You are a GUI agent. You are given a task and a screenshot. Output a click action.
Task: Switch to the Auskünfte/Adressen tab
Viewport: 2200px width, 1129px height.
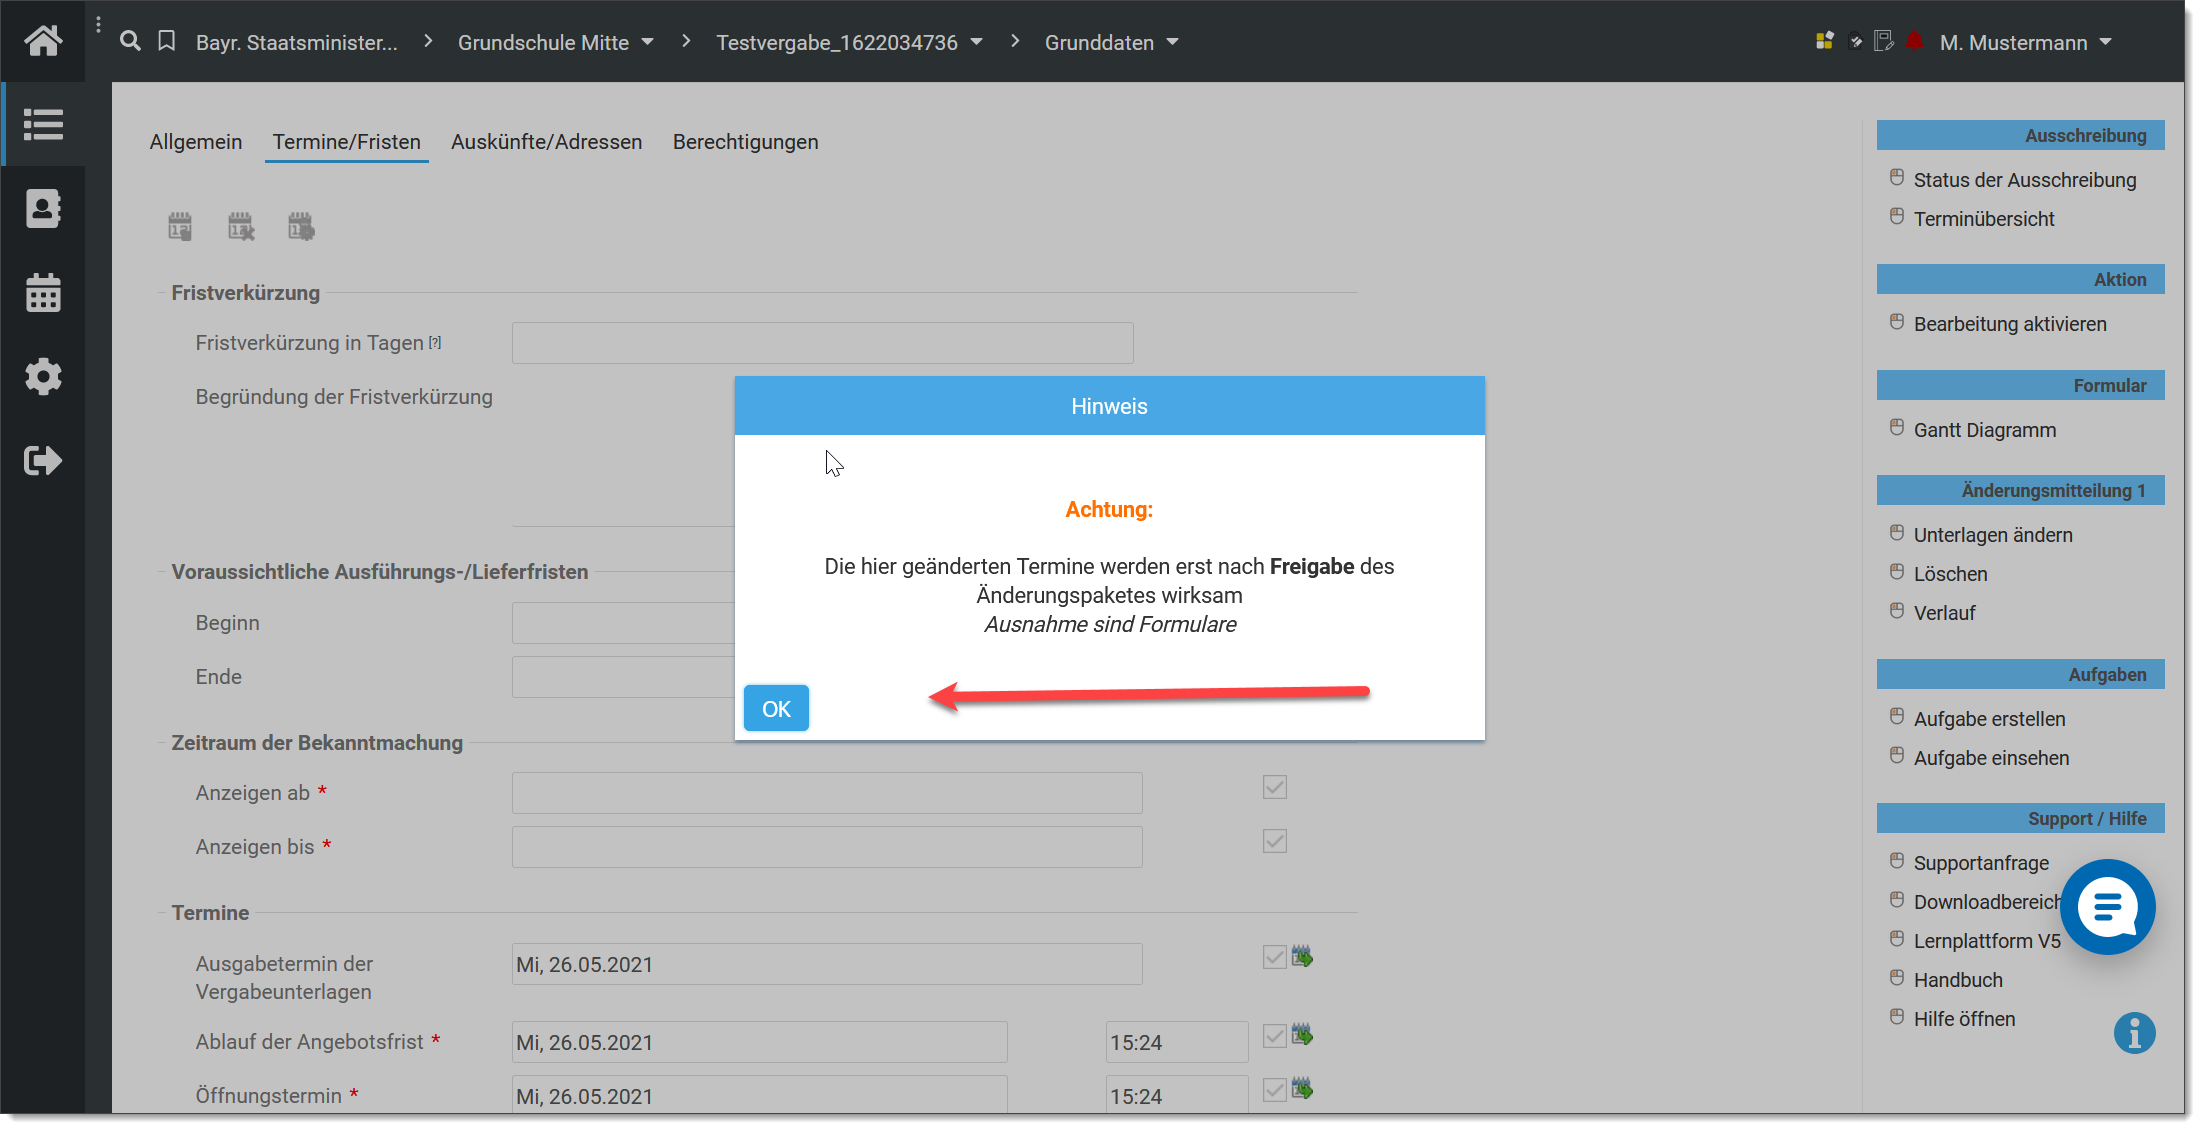tap(547, 142)
